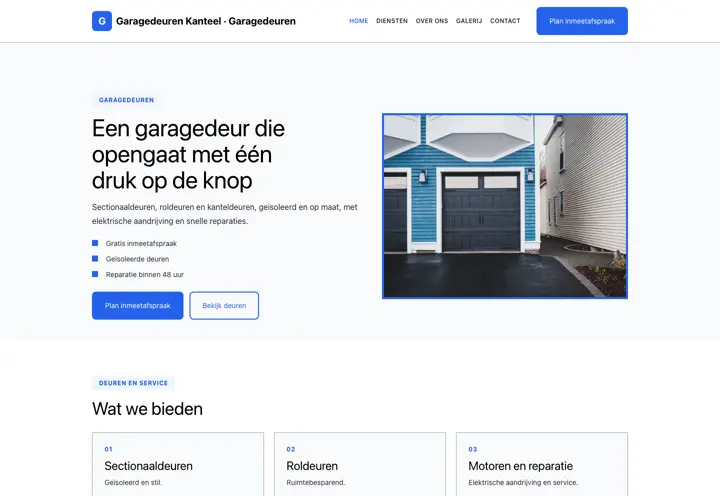720x496 pixels.
Task: Open the Sectionaaldeuren card
Action: click(178, 464)
